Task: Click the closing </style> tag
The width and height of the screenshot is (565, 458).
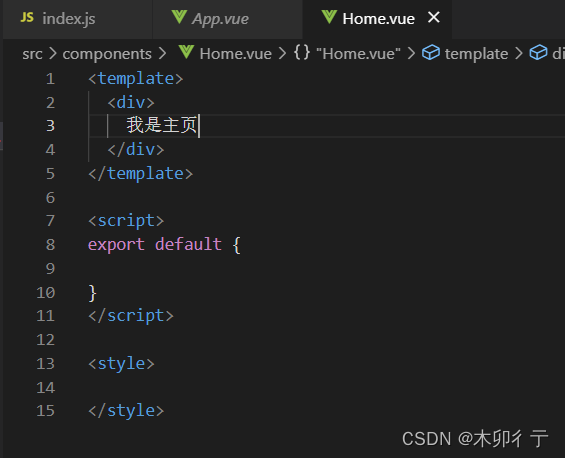Action: 126,411
